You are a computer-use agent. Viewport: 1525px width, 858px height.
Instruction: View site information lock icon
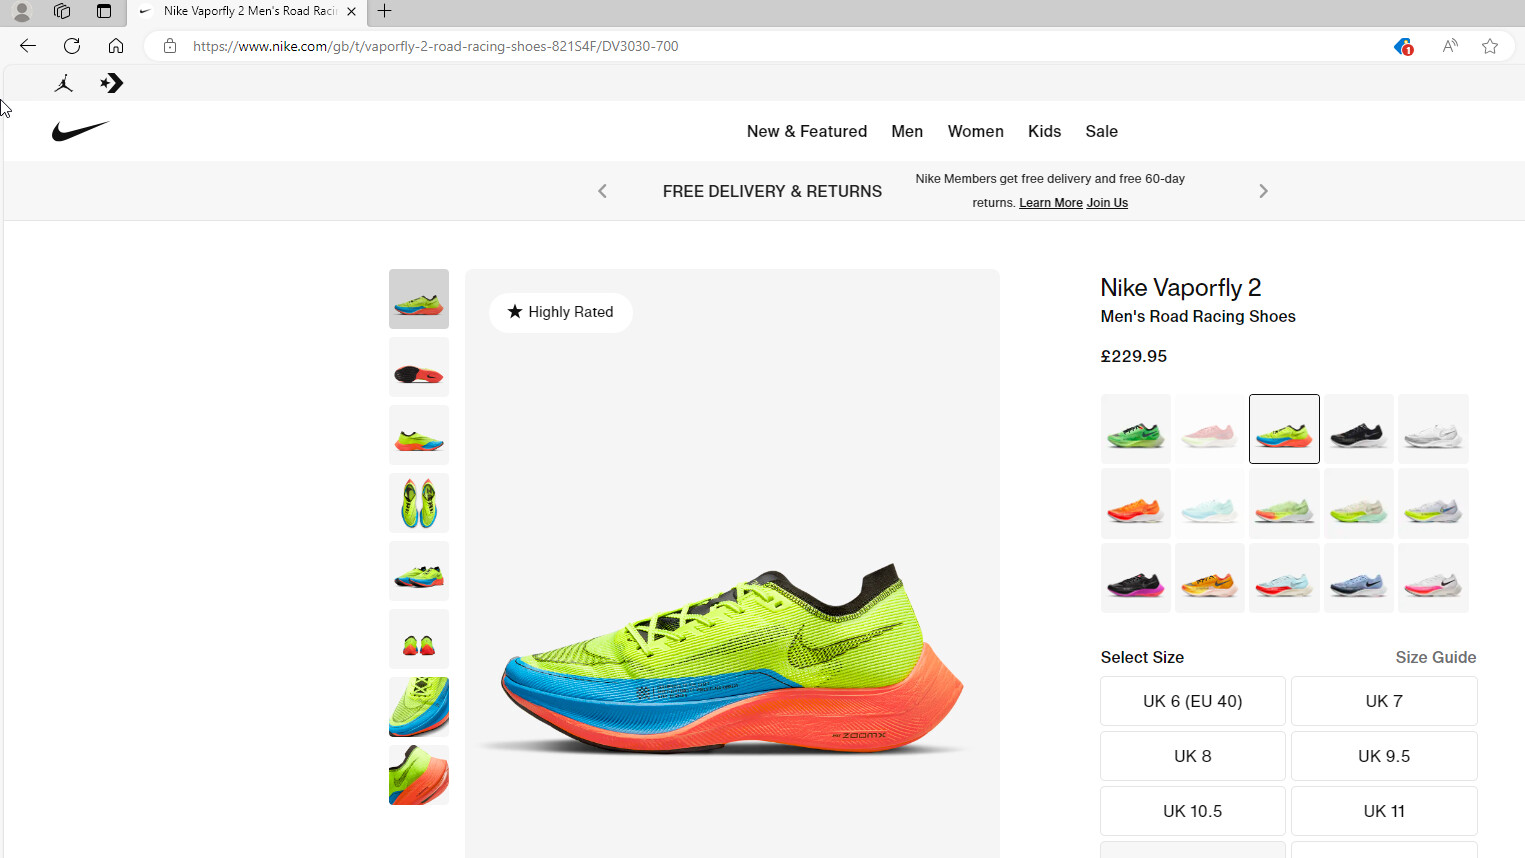point(170,46)
